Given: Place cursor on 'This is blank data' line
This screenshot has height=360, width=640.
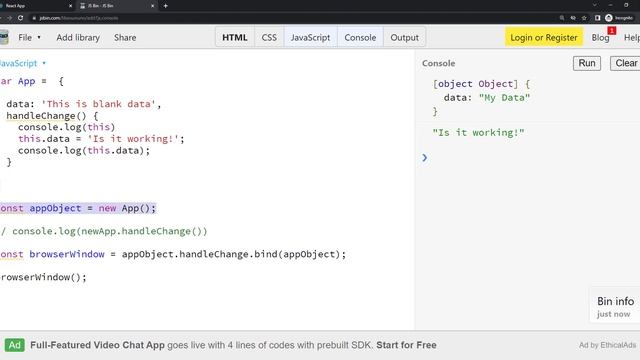Looking at the screenshot, I should 84,104.
